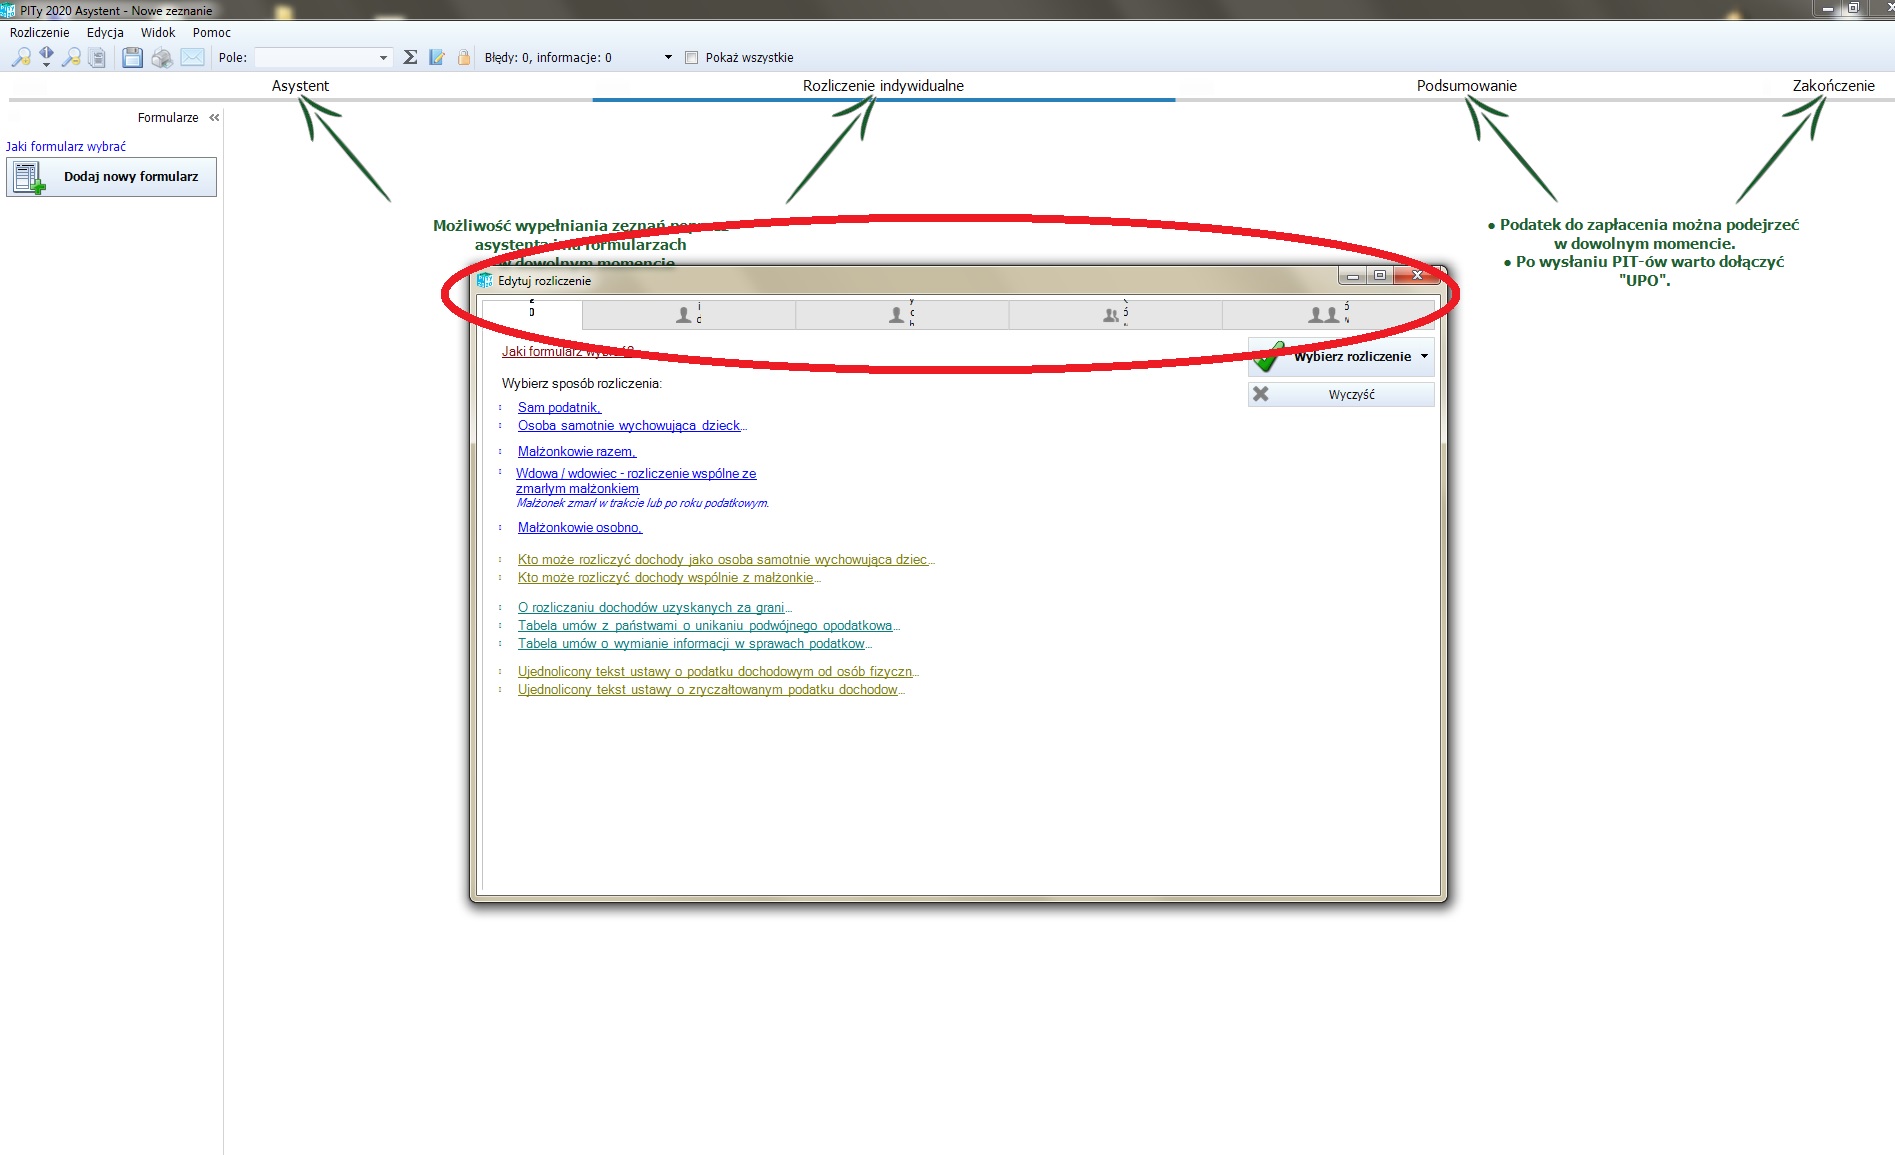Screen dimensions: 1895x1155
Task: Open the 'Pole' combo box dropdown
Action: click(383, 58)
